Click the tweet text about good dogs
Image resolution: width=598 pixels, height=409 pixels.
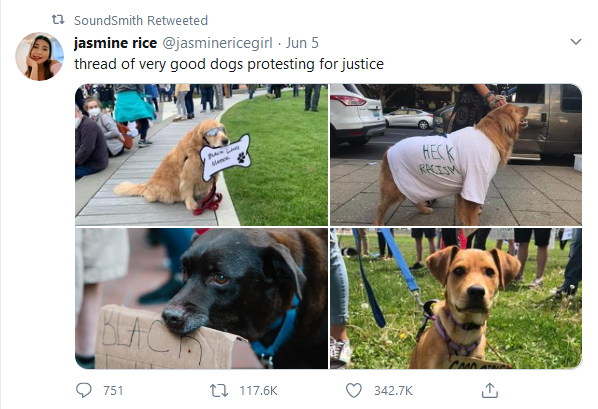point(229,64)
